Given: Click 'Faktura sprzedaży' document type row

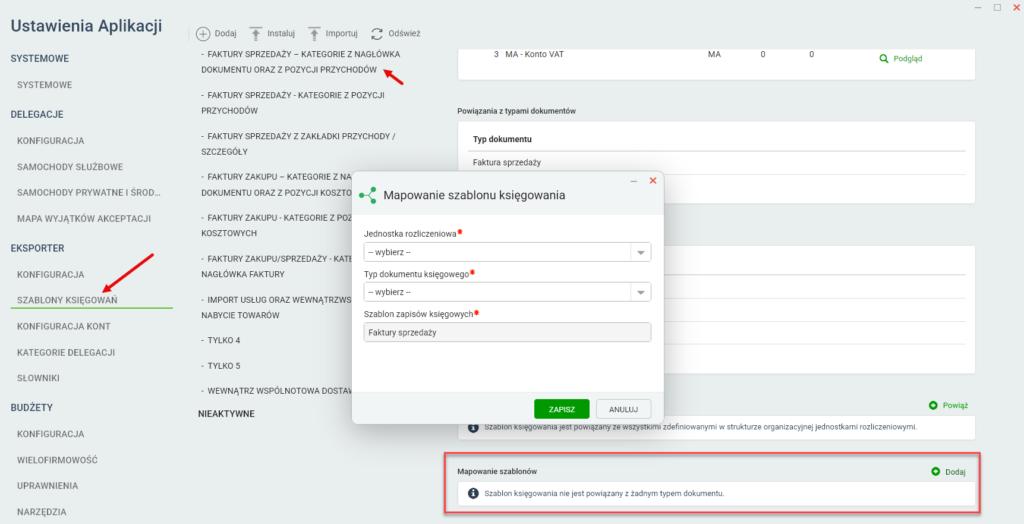Looking at the screenshot, I should 507,163.
